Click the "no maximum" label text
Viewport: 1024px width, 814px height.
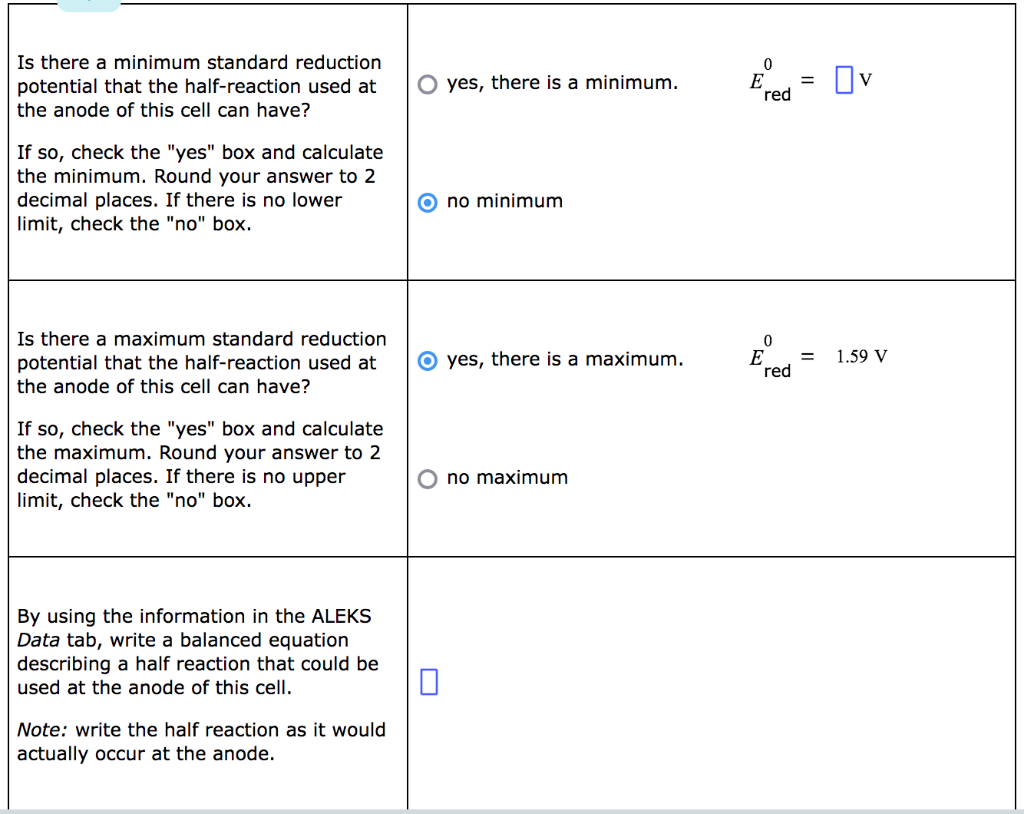coord(507,478)
